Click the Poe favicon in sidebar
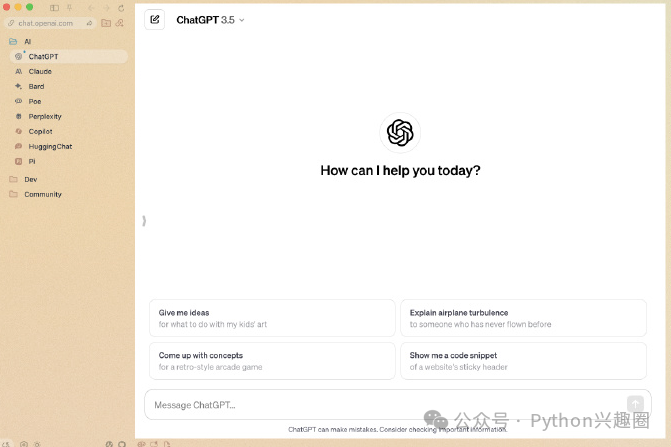This screenshot has height=447, width=671. (18, 101)
